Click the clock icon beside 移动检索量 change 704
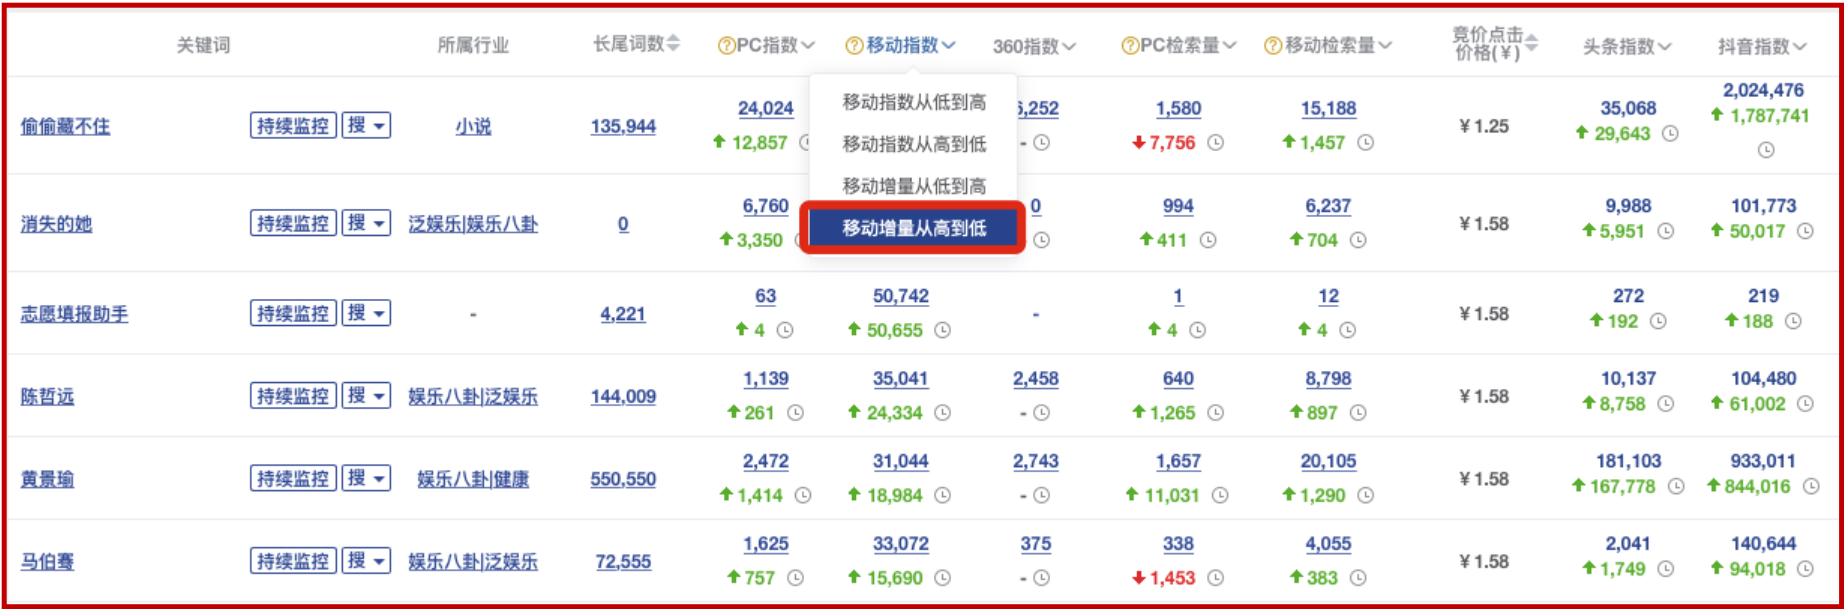The width and height of the screenshot is (1848, 612). [1358, 240]
